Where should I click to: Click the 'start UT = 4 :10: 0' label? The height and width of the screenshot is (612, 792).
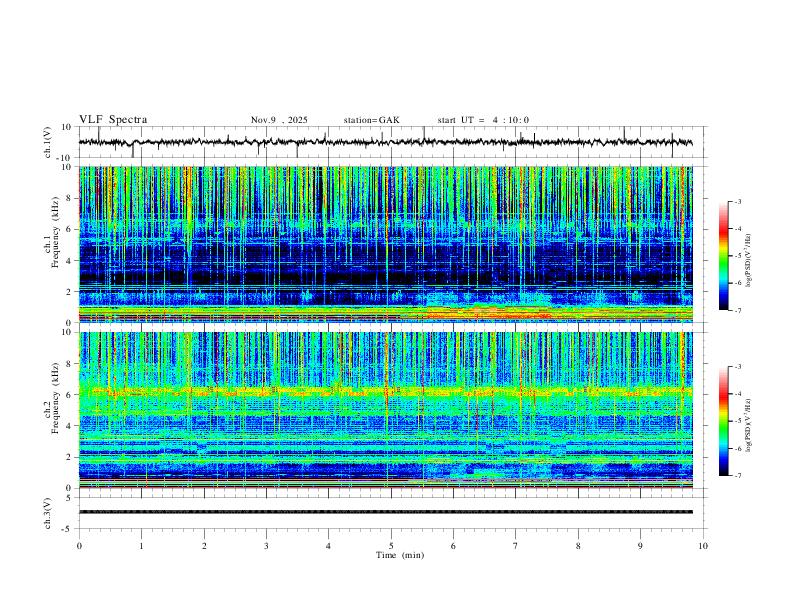pyautogui.click(x=483, y=120)
